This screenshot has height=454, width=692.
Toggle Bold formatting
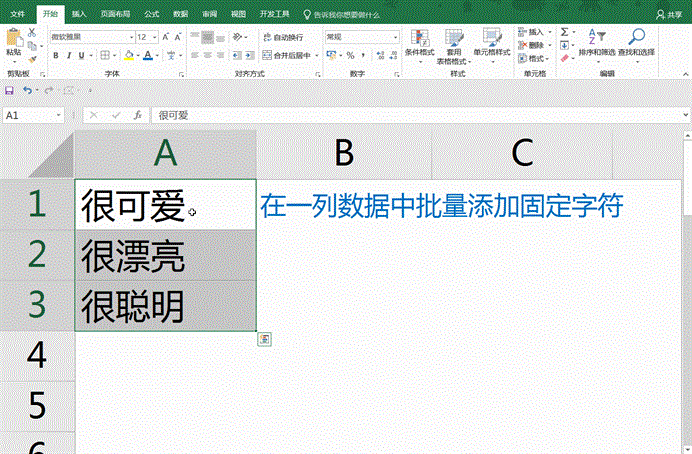[x=55, y=55]
